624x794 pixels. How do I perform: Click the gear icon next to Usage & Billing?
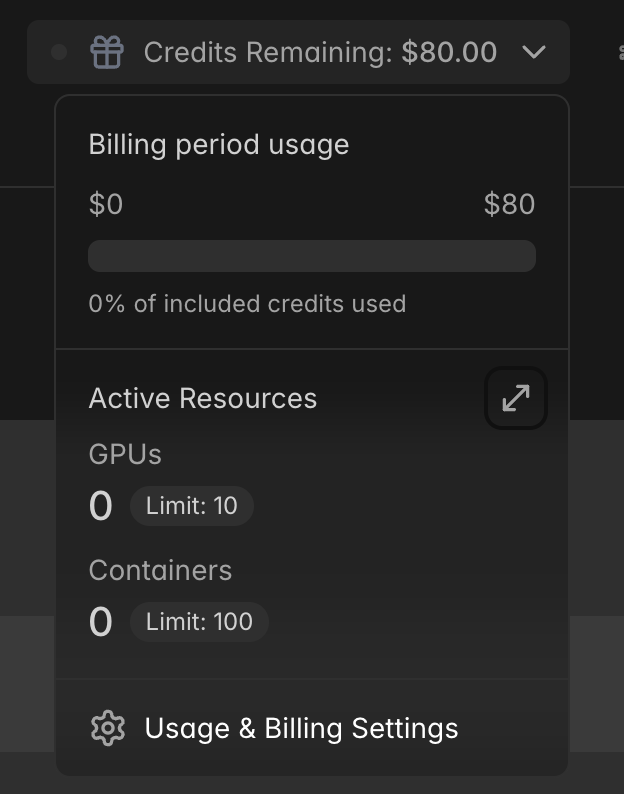tap(108, 728)
